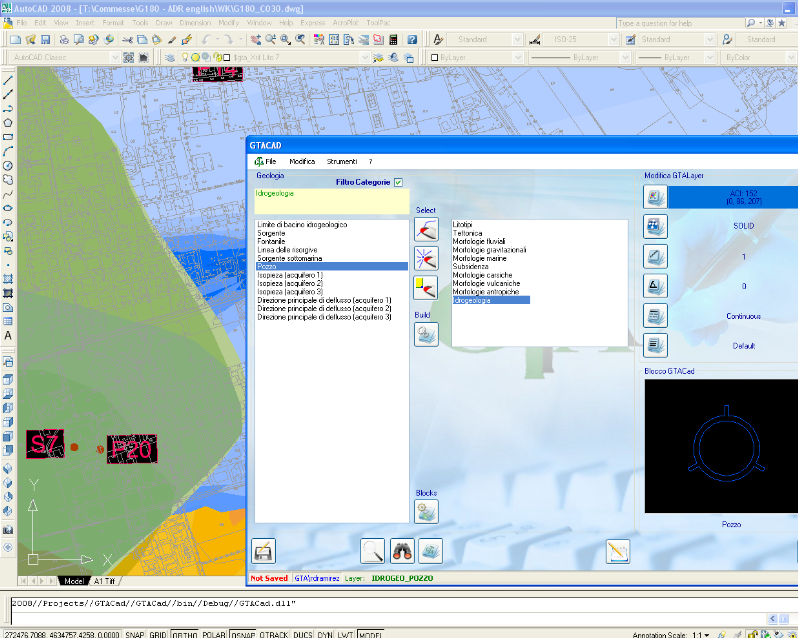798x638 pixels.
Task: Click the Build icon in GTACAD
Action: coord(426,334)
